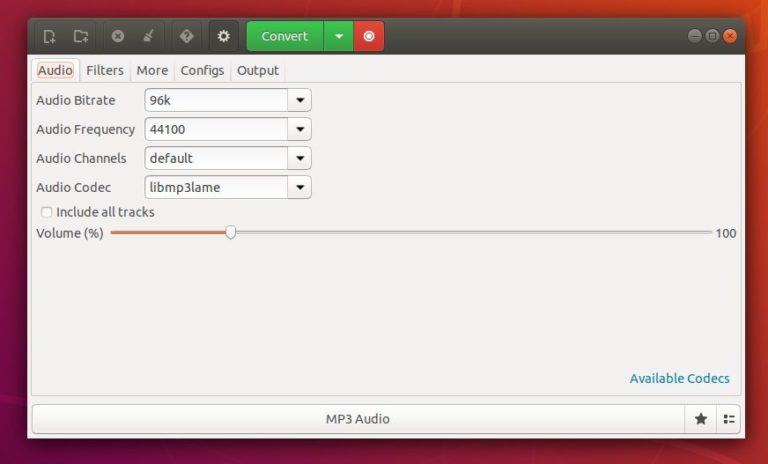Click the red stop conversion button

click(369, 36)
